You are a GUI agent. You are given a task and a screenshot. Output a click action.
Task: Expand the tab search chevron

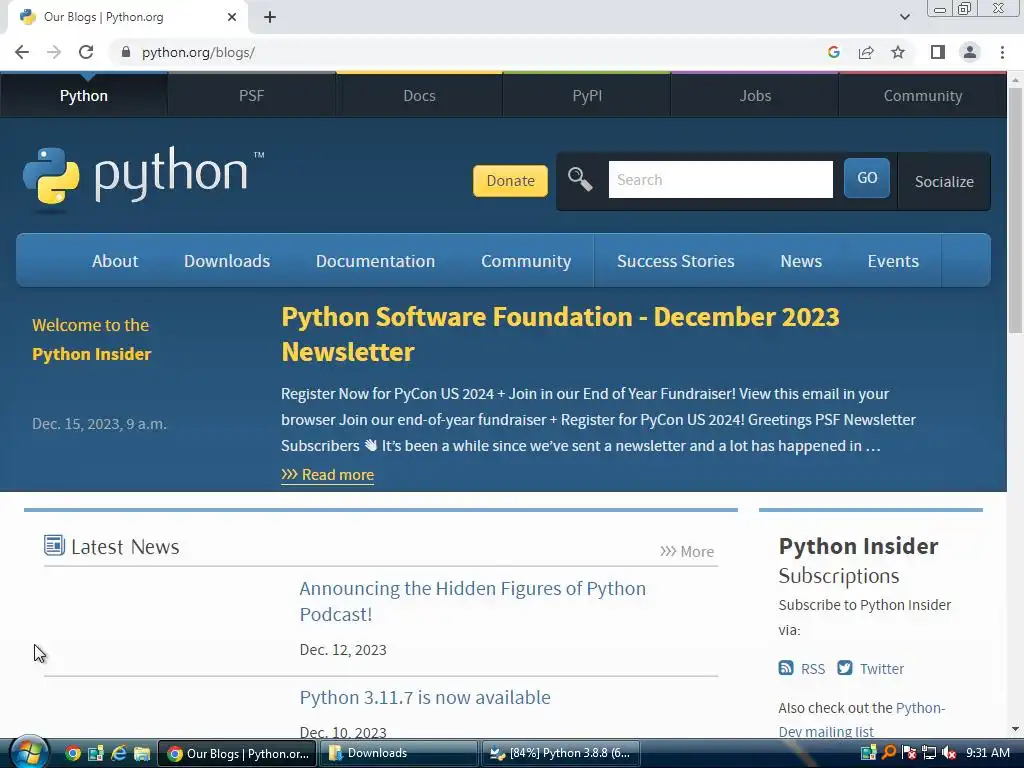(904, 17)
